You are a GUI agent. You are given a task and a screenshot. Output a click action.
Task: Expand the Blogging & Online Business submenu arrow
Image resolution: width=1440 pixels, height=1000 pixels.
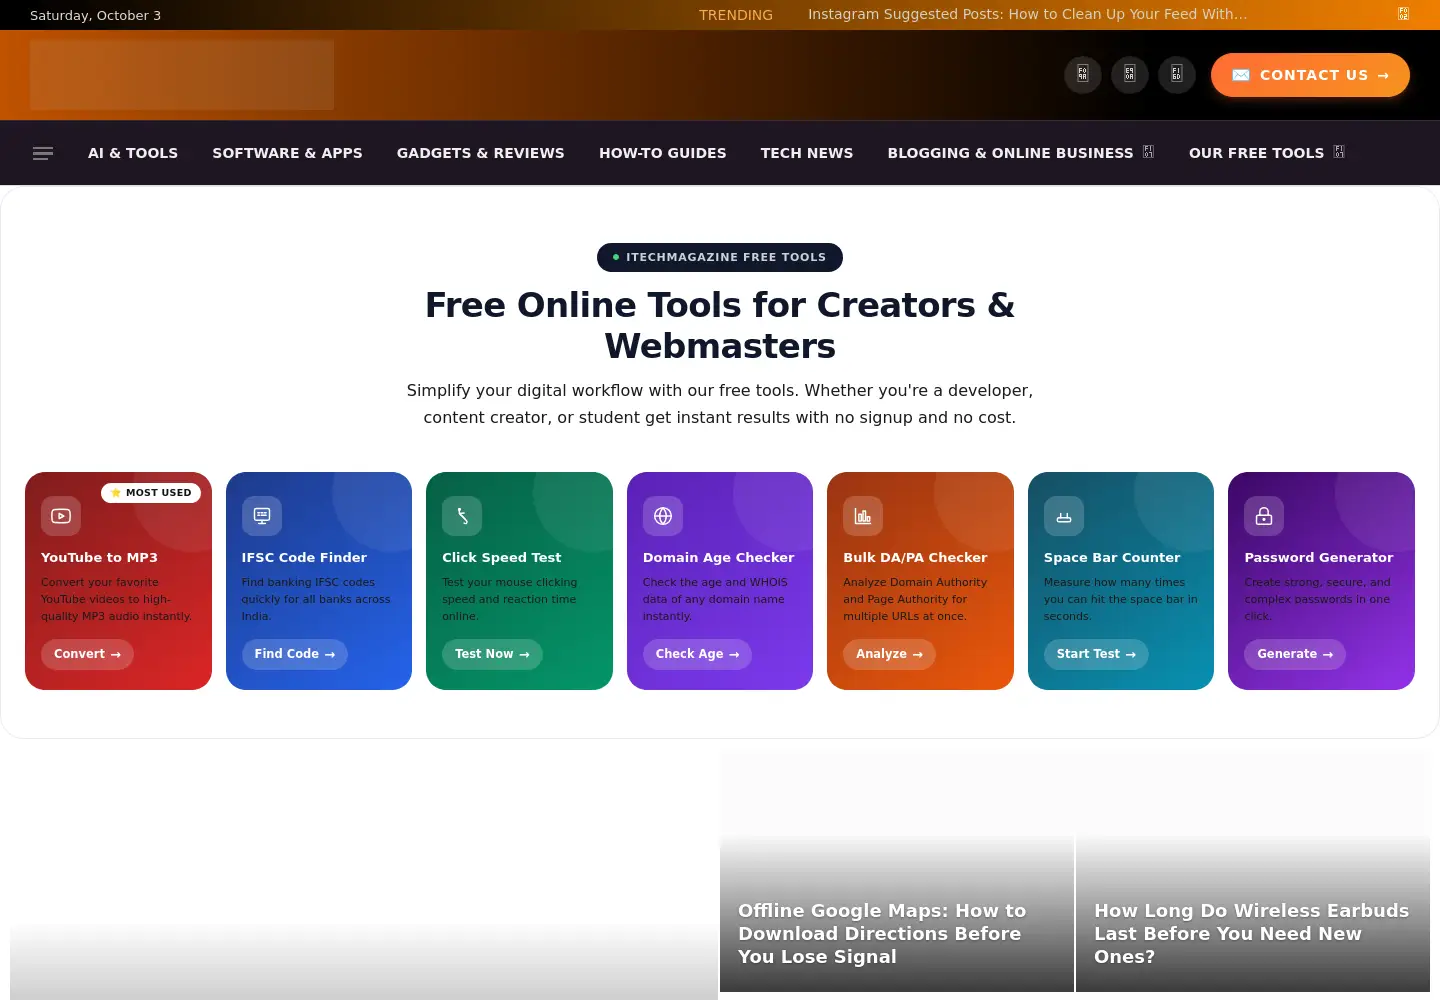click(1148, 152)
